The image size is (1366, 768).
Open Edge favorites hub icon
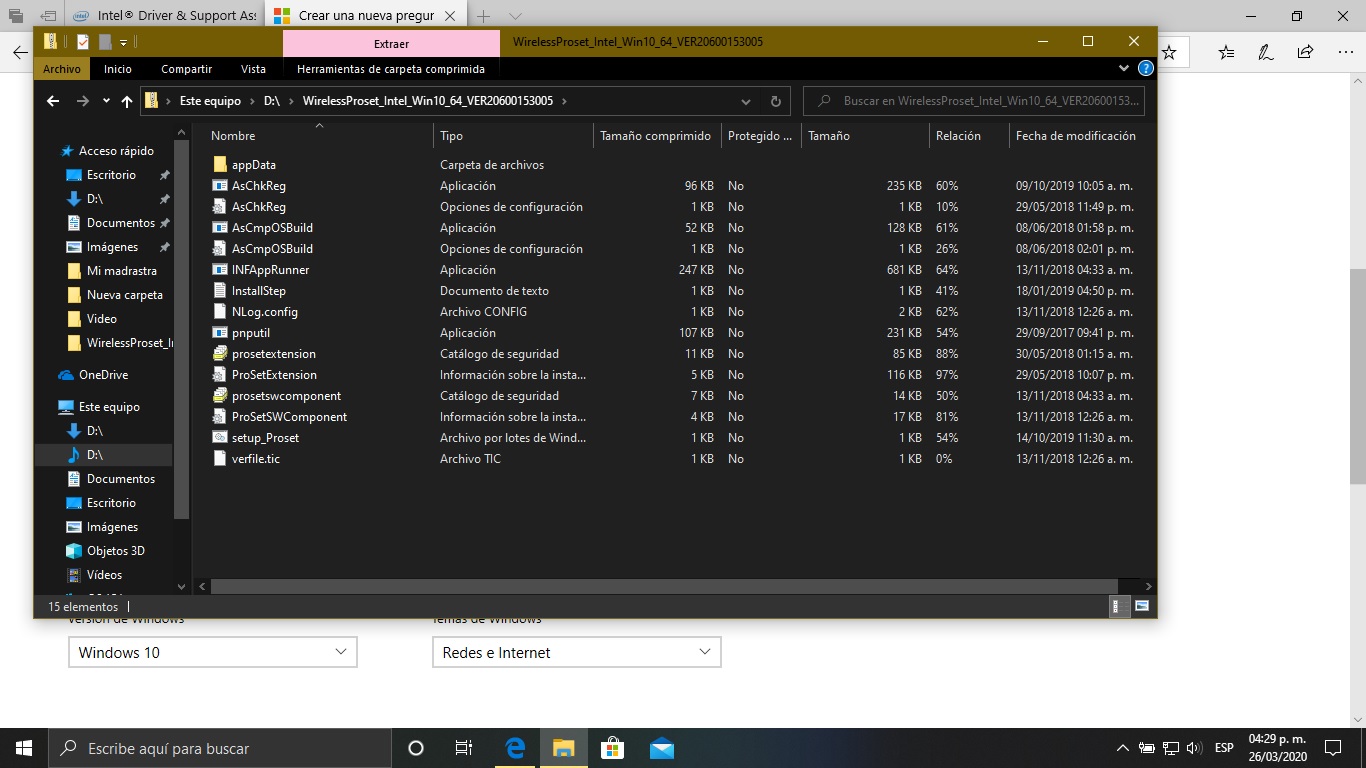coord(1226,52)
